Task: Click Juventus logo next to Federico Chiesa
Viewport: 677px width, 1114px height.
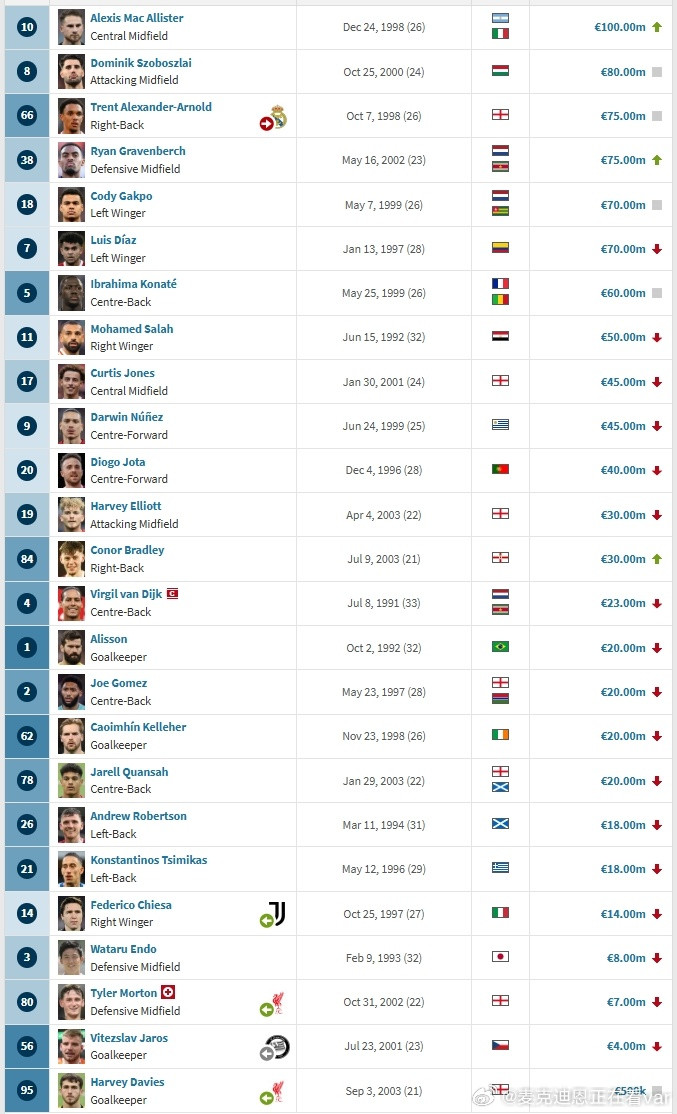Action: (278, 913)
